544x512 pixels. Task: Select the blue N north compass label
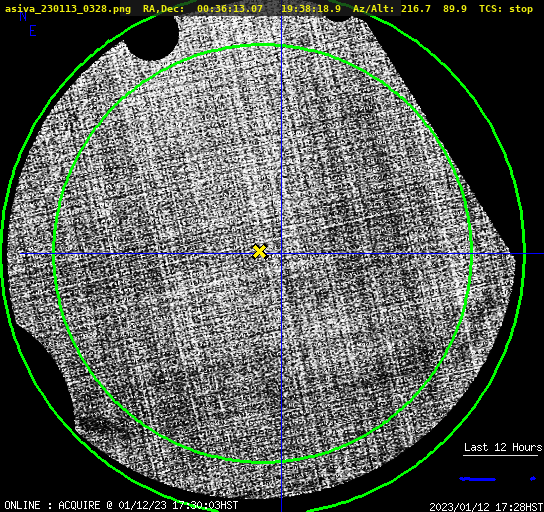coord(23,16)
